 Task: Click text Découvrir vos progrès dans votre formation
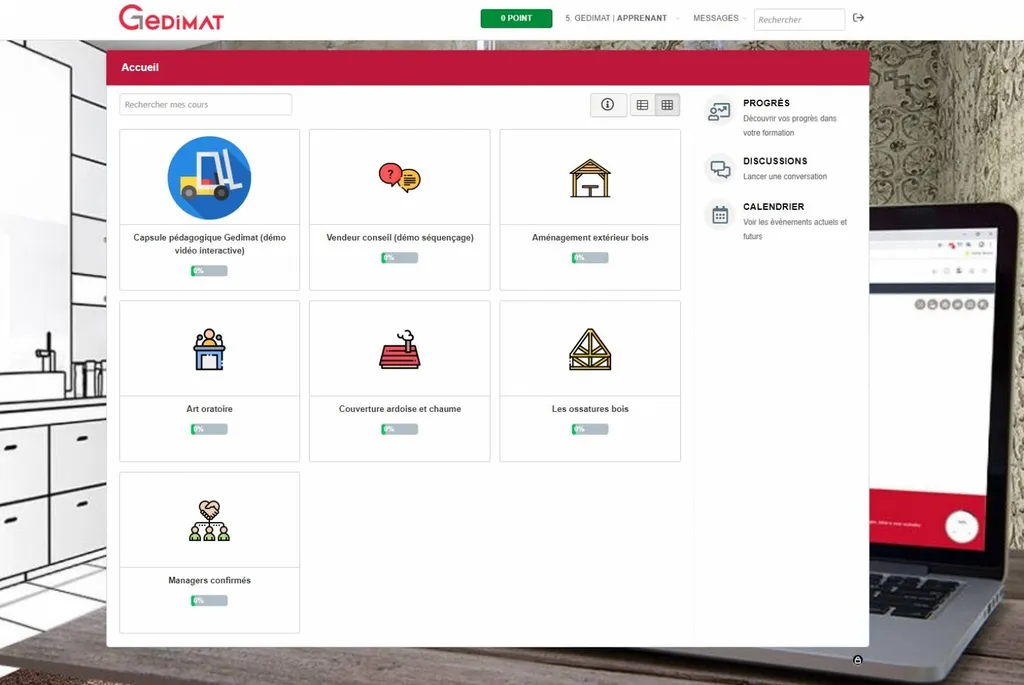tap(790, 125)
